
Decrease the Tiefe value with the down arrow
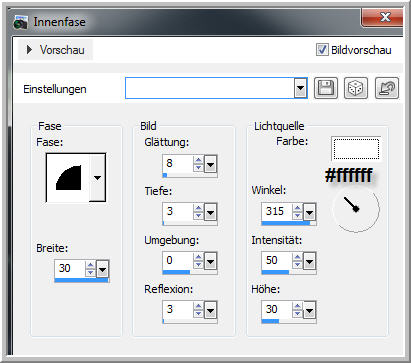198,216
